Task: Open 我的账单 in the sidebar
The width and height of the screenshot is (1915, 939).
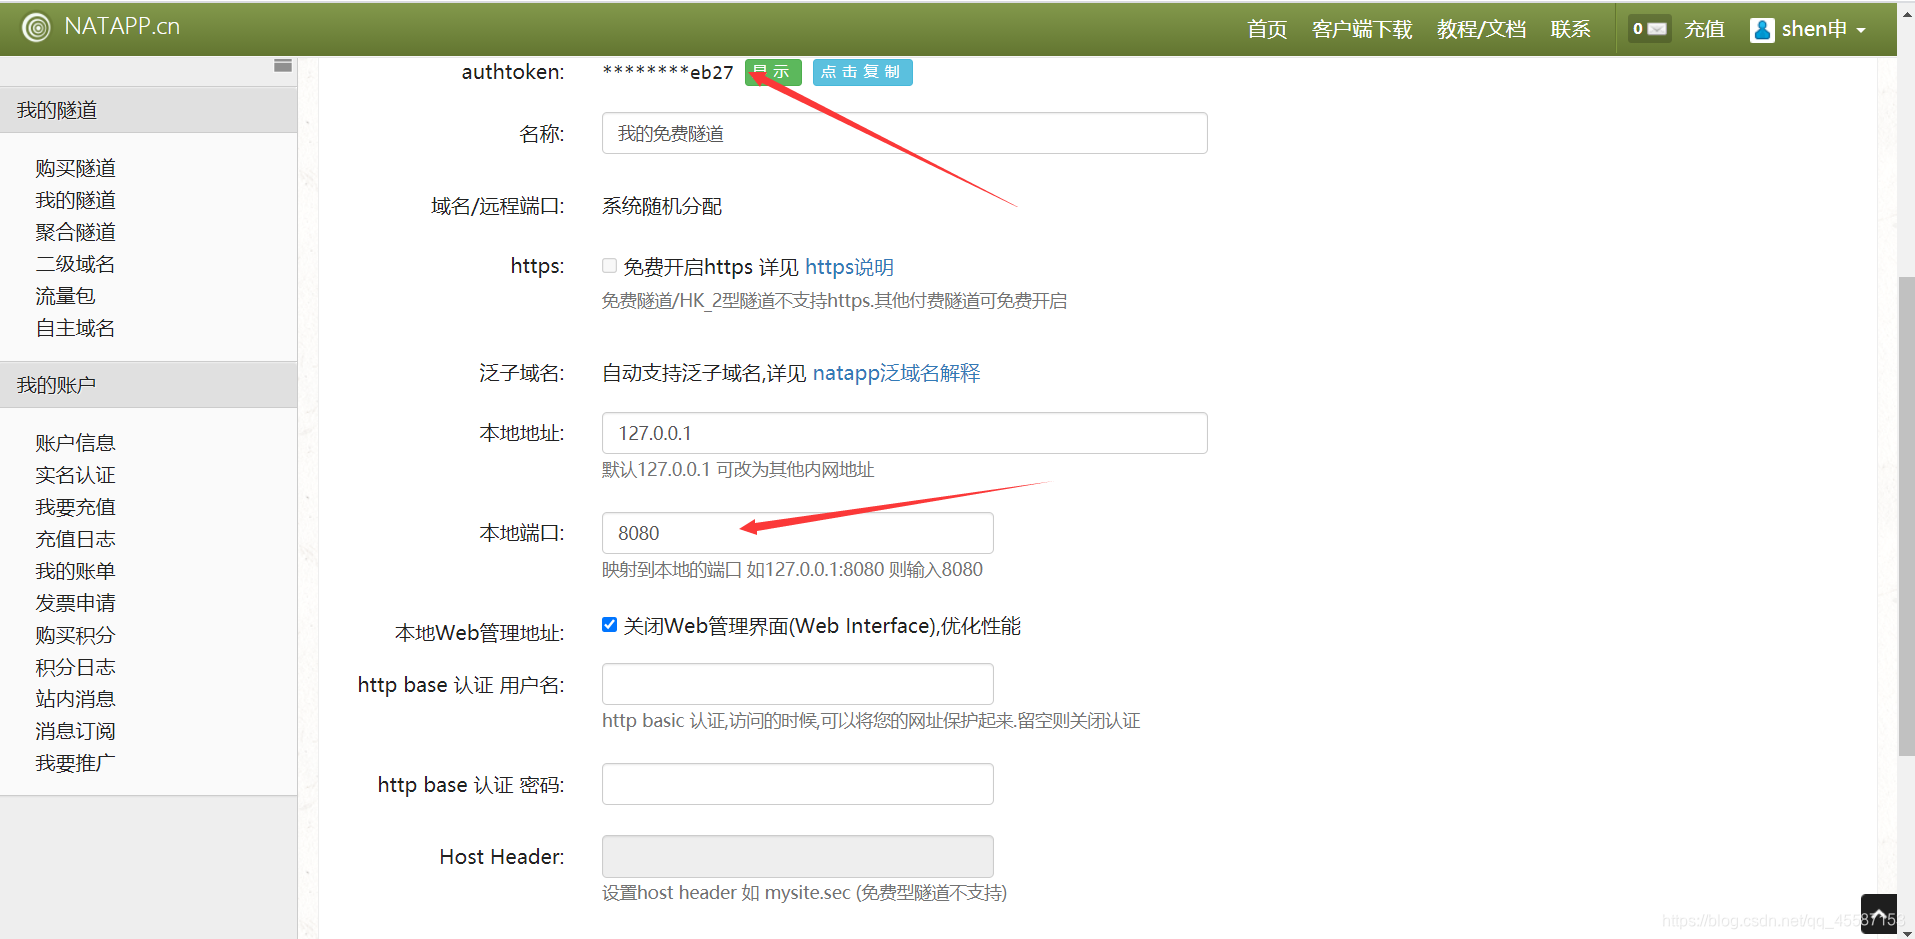Action: pyautogui.click(x=75, y=571)
